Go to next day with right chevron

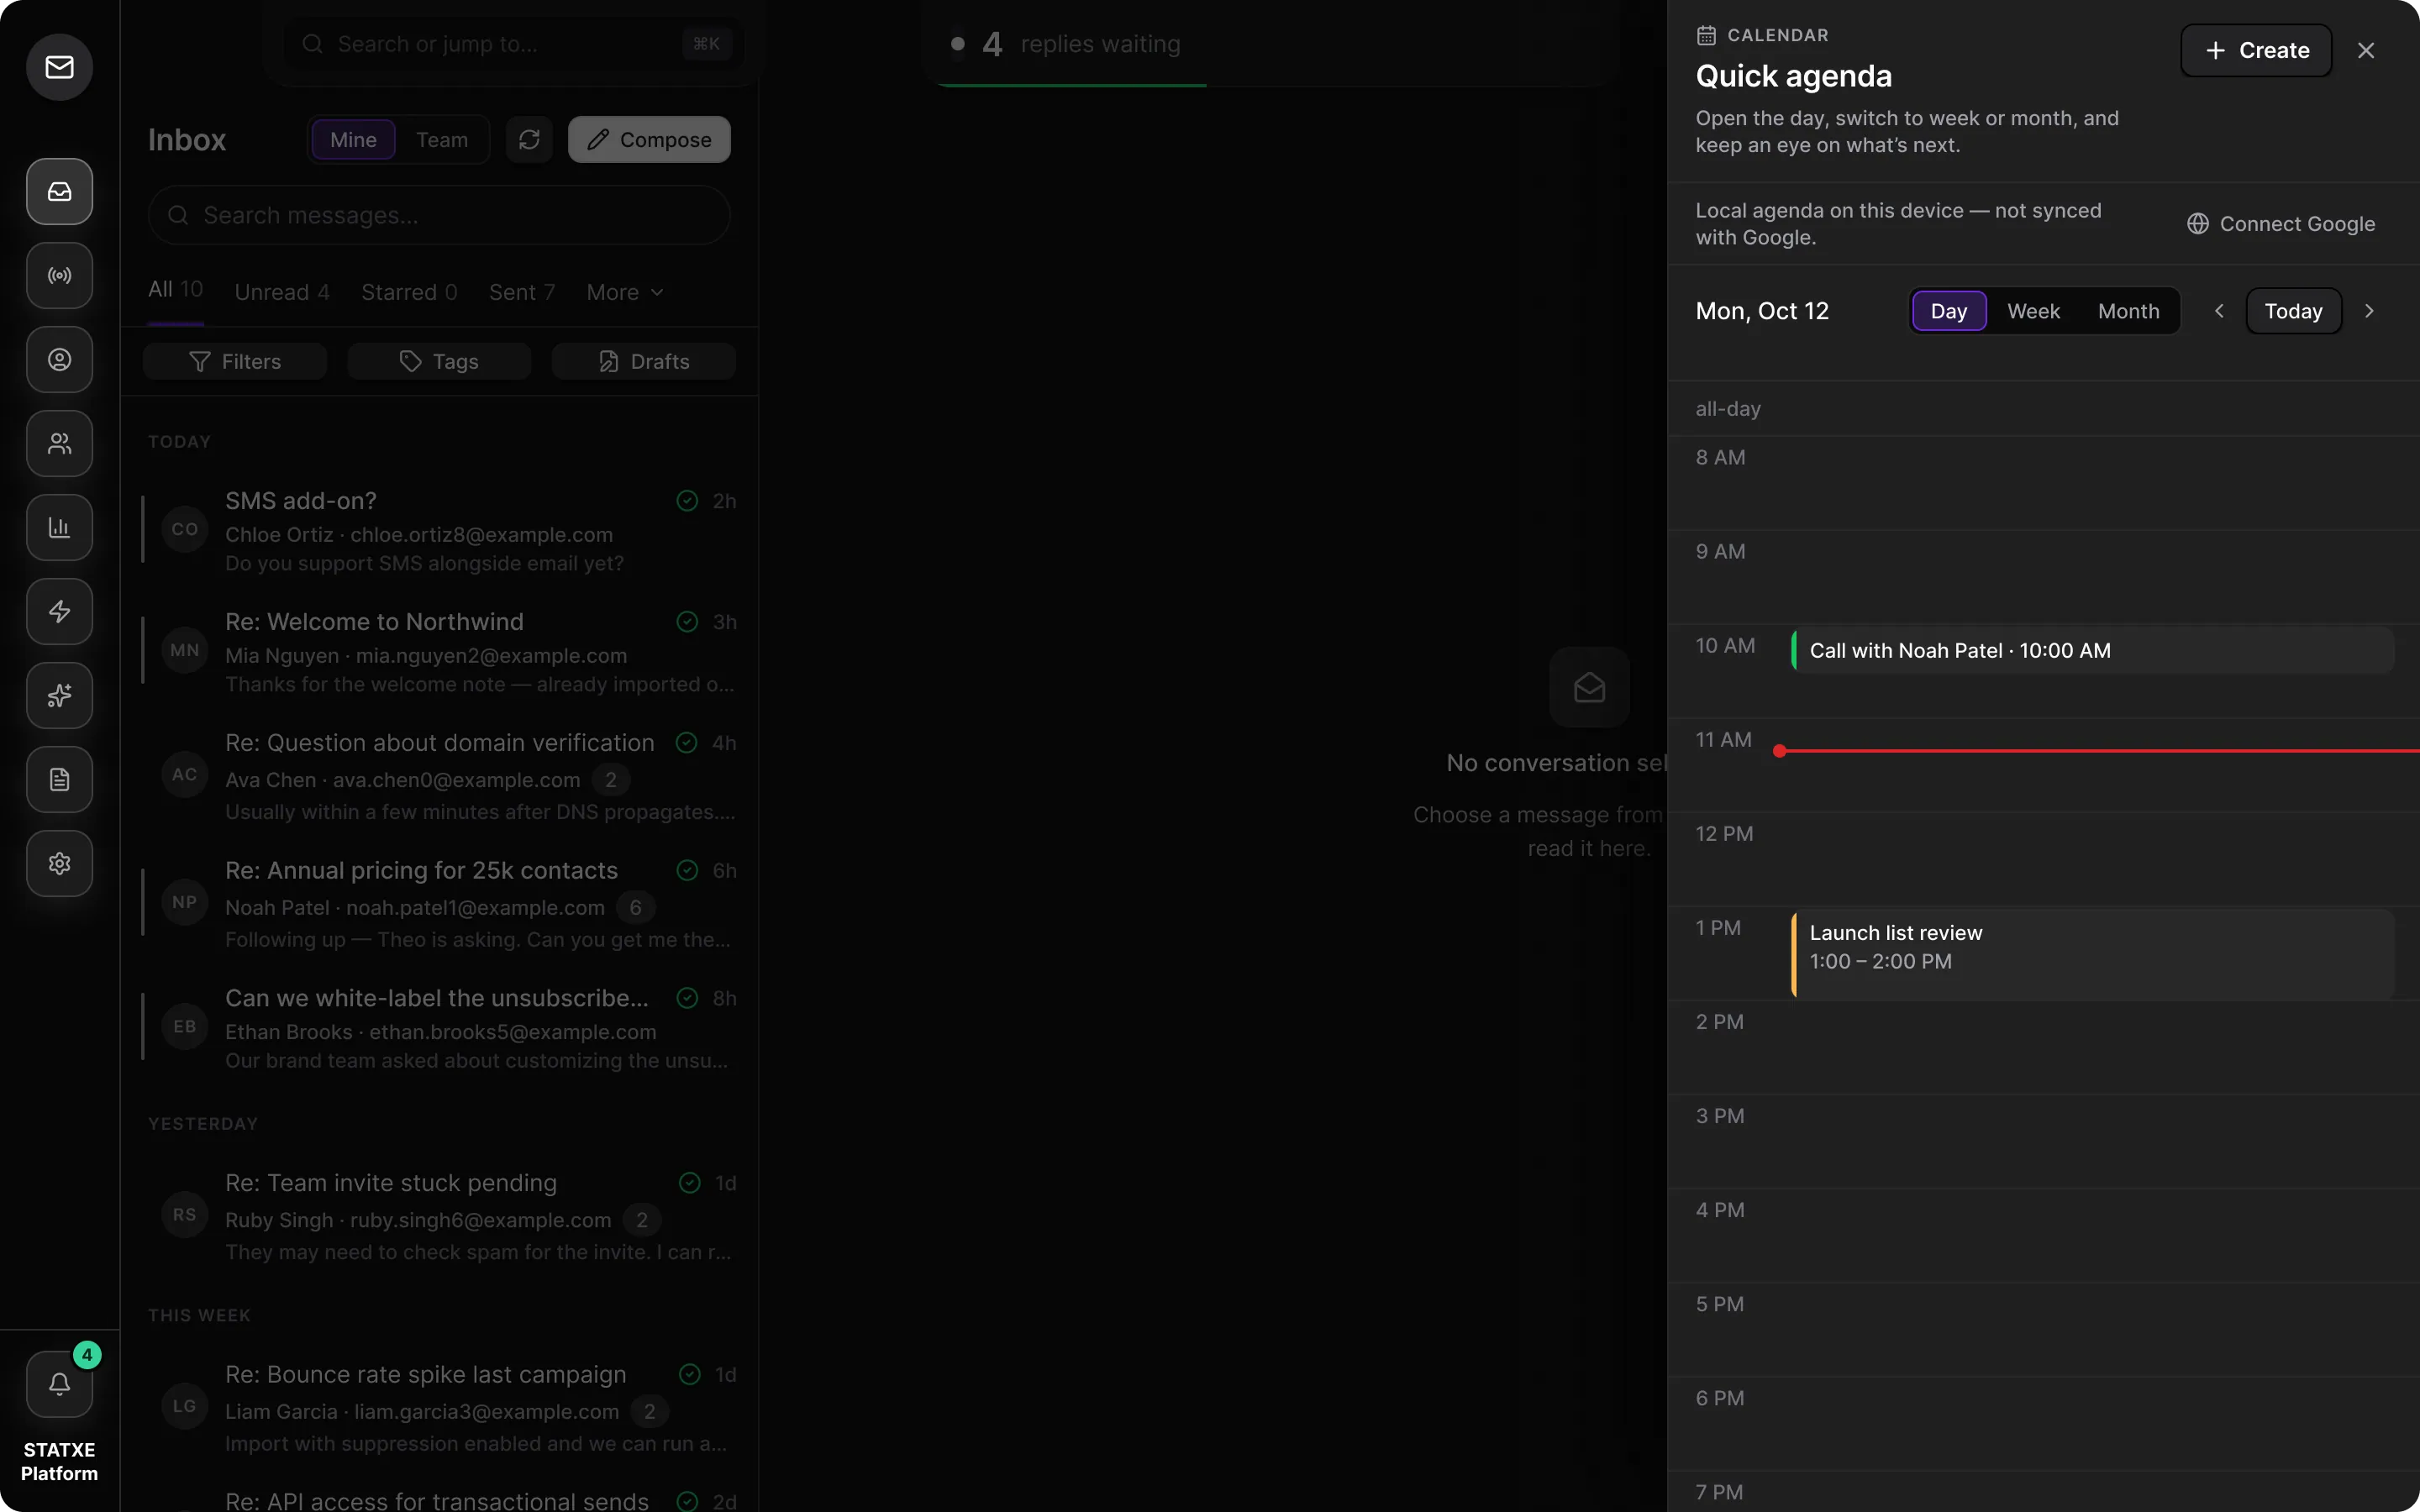tap(2369, 311)
